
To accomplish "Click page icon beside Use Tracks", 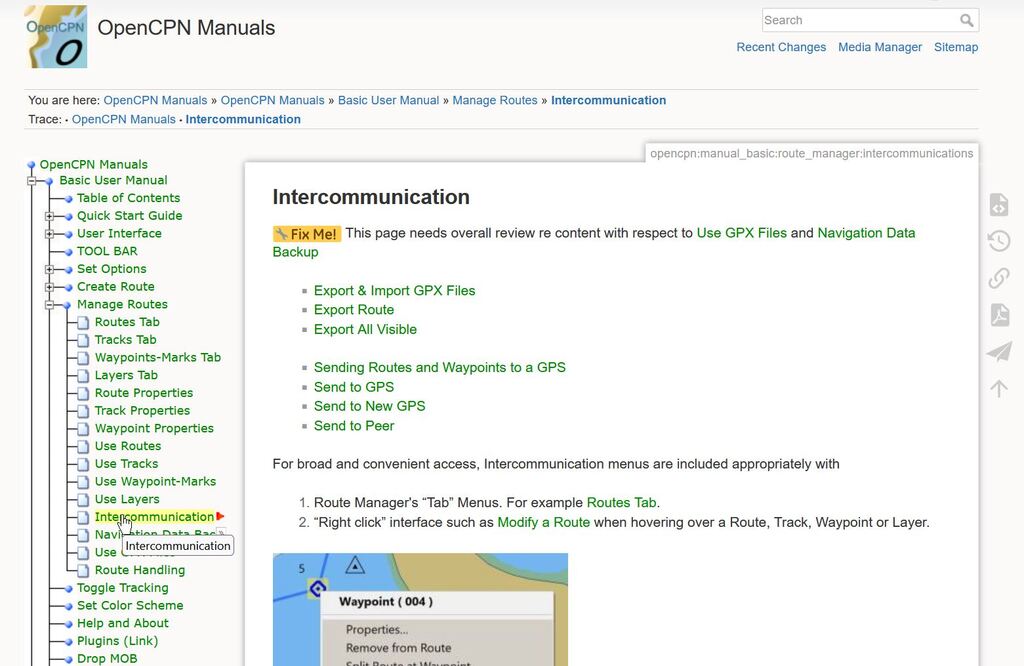I will (83, 464).
